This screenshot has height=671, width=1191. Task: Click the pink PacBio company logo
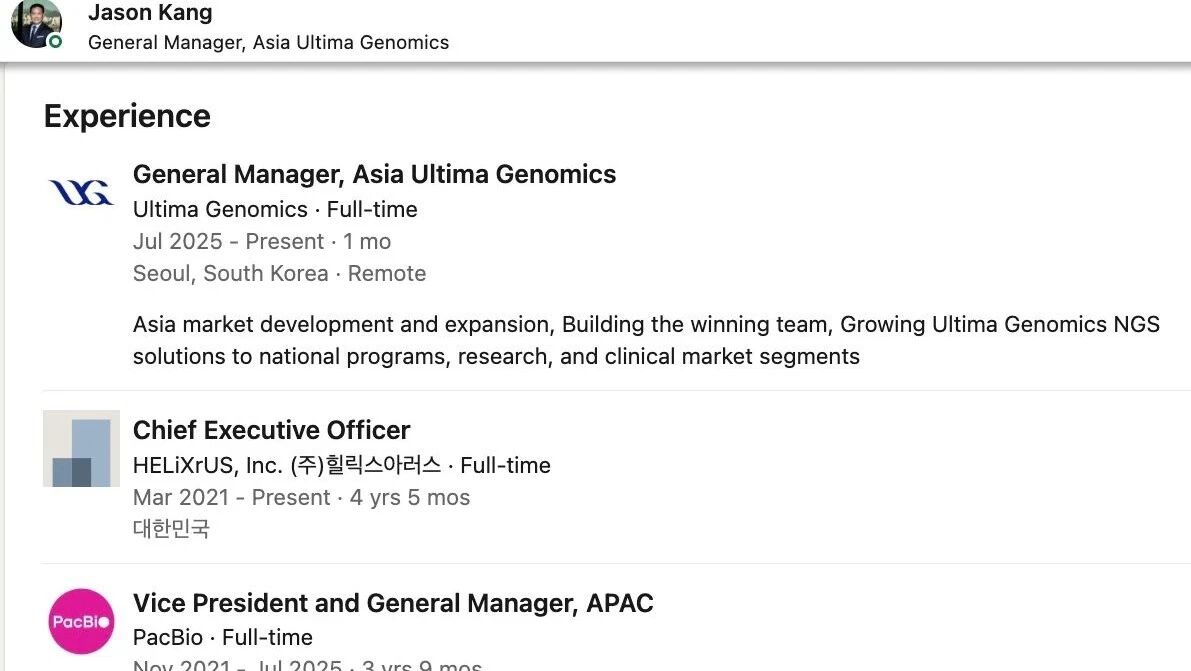pyautogui.click(x=81, y=622)
